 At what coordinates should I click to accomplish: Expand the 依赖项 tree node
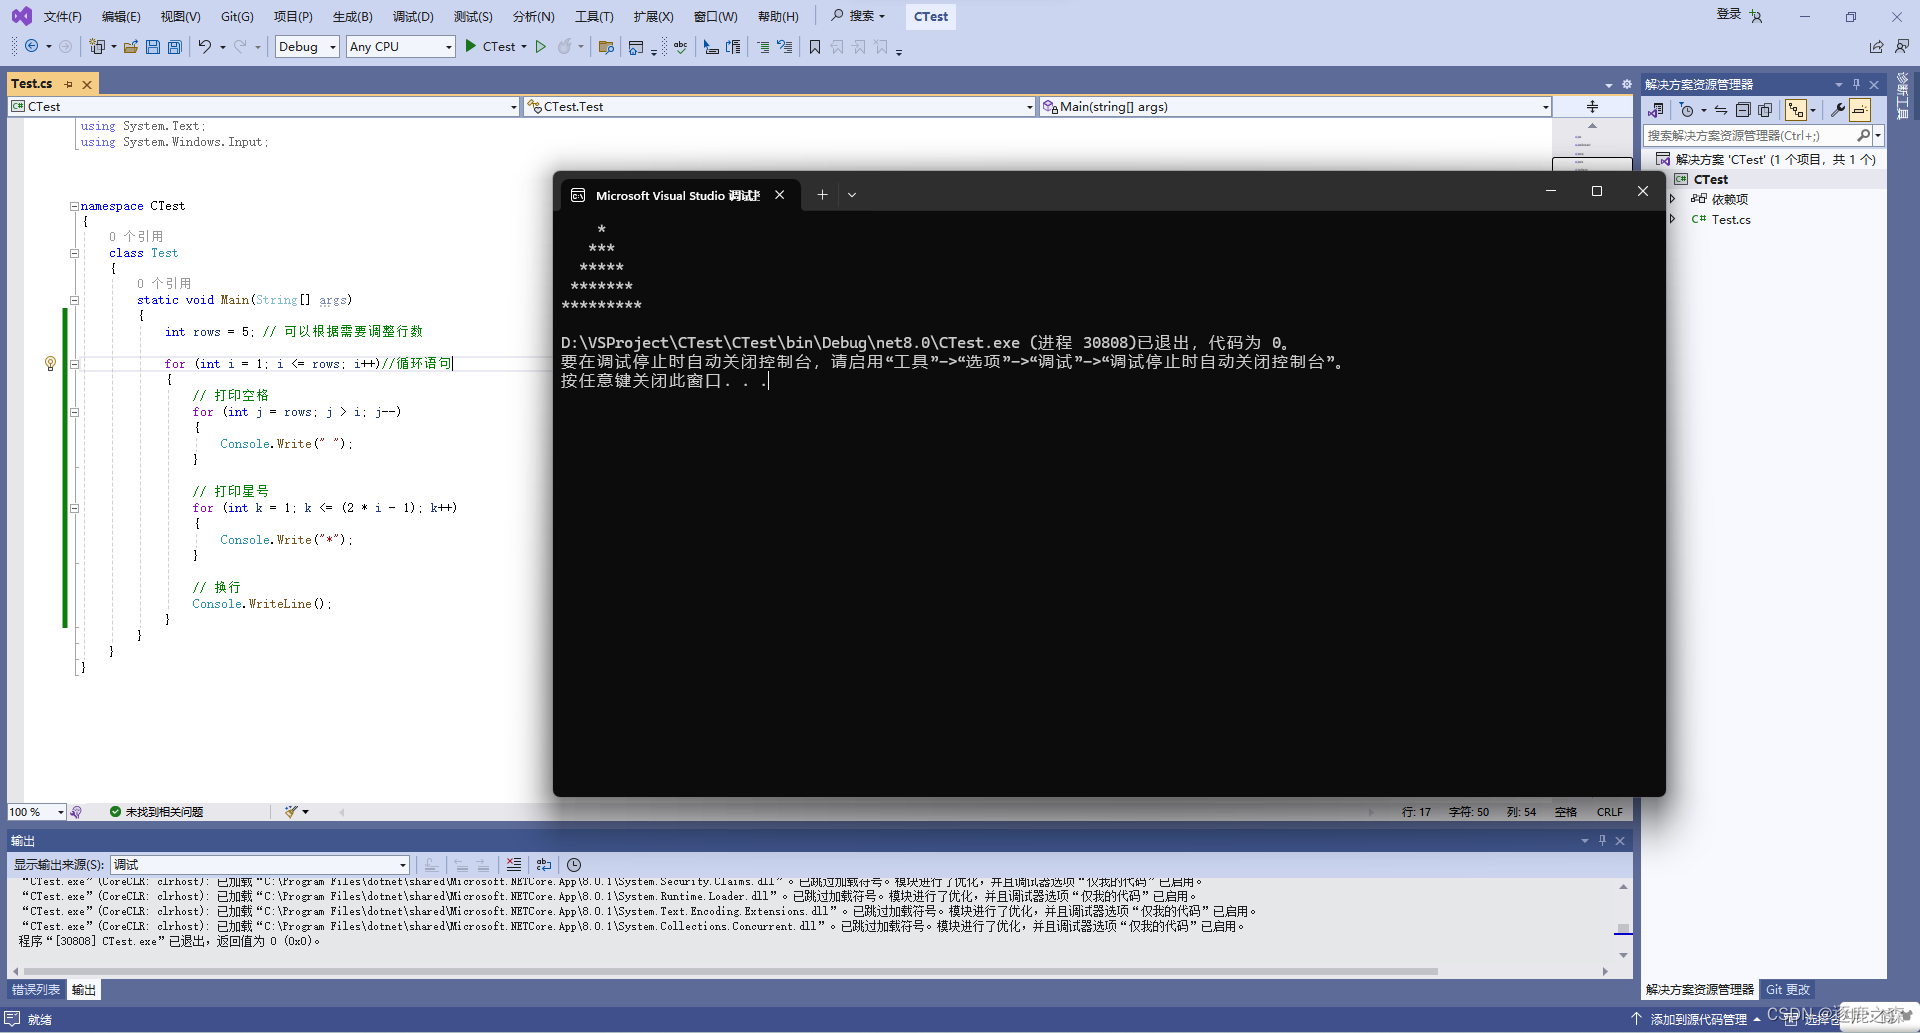[1672, 199]
